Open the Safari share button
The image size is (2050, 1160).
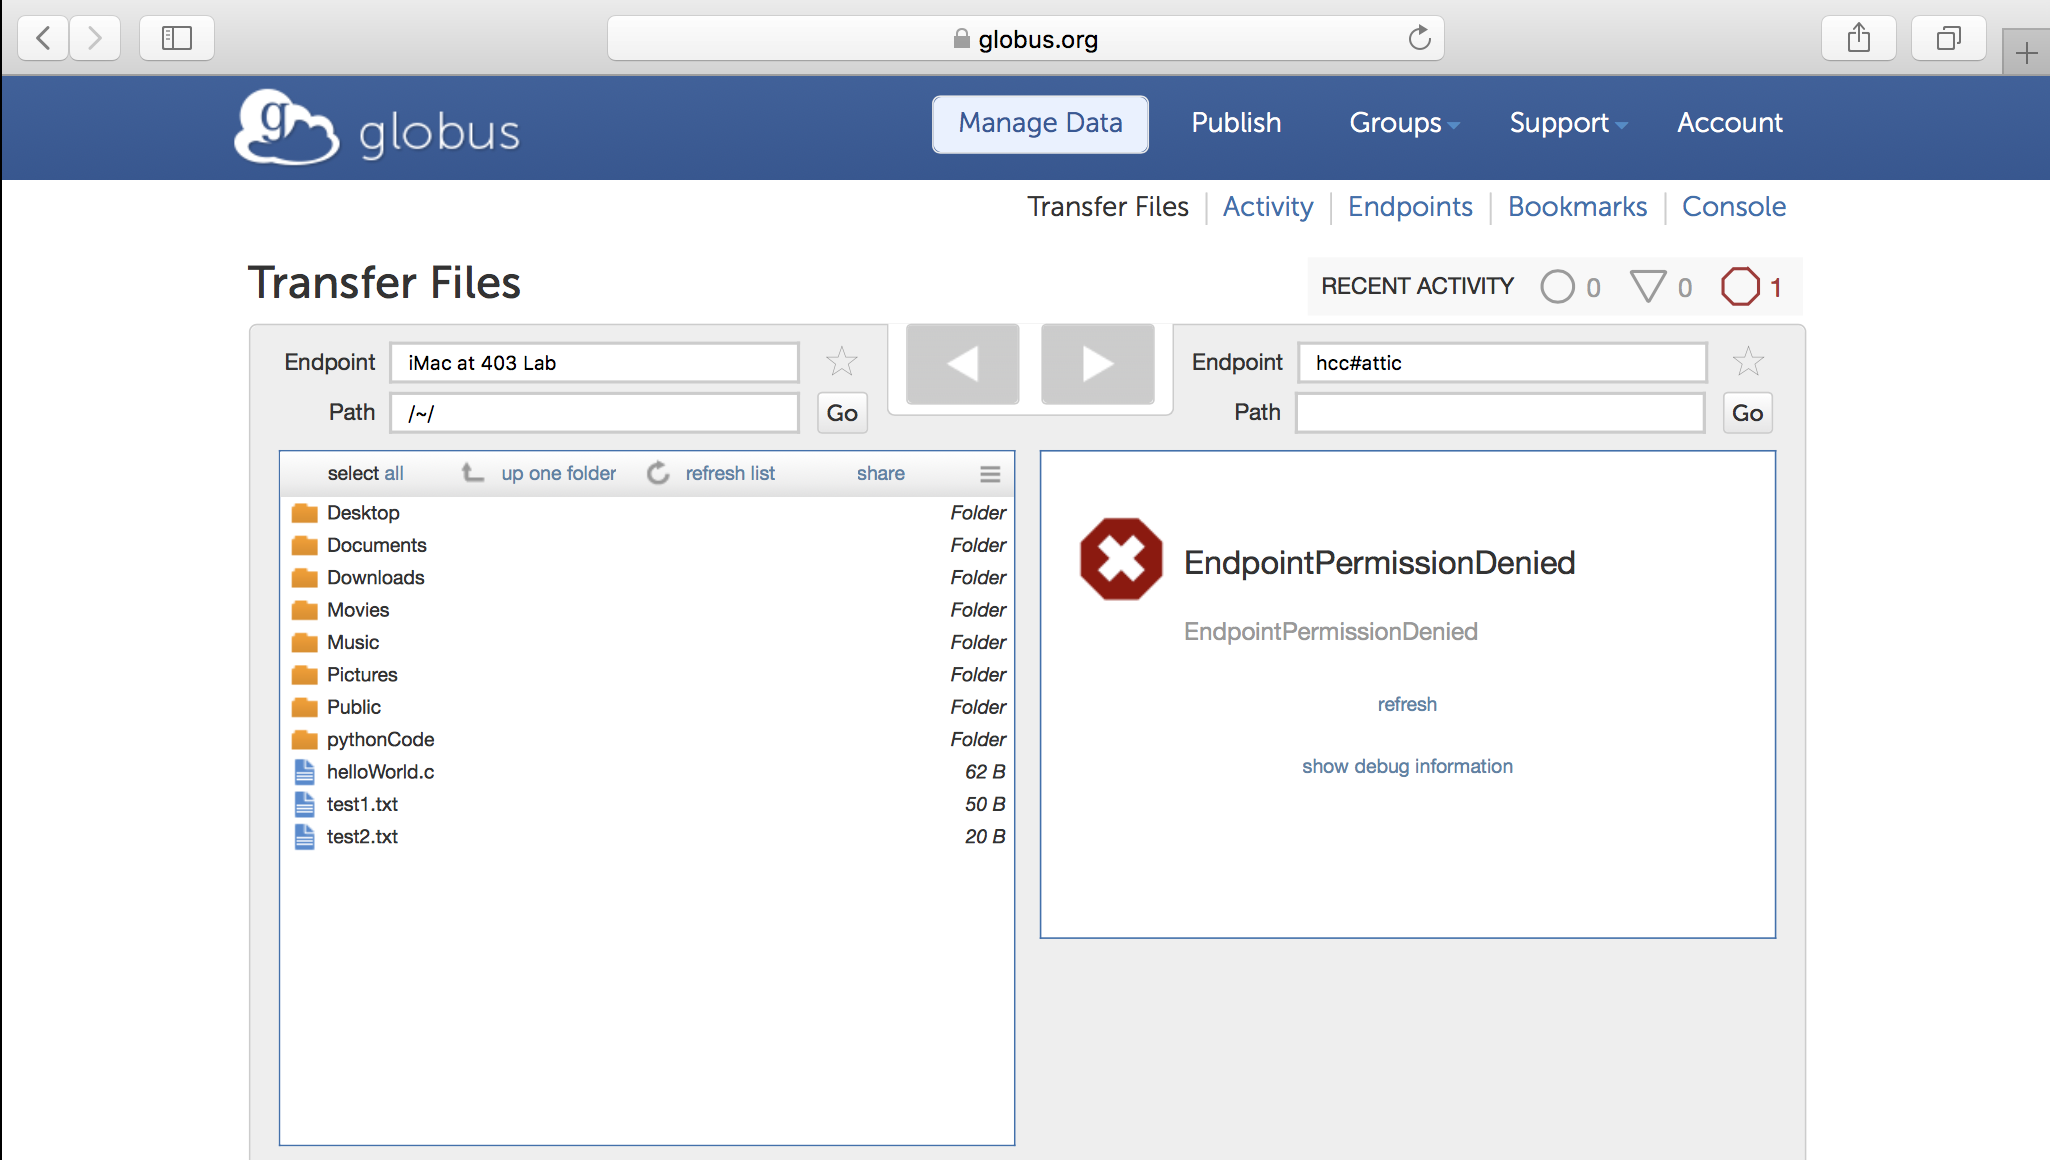point(1859,38)
